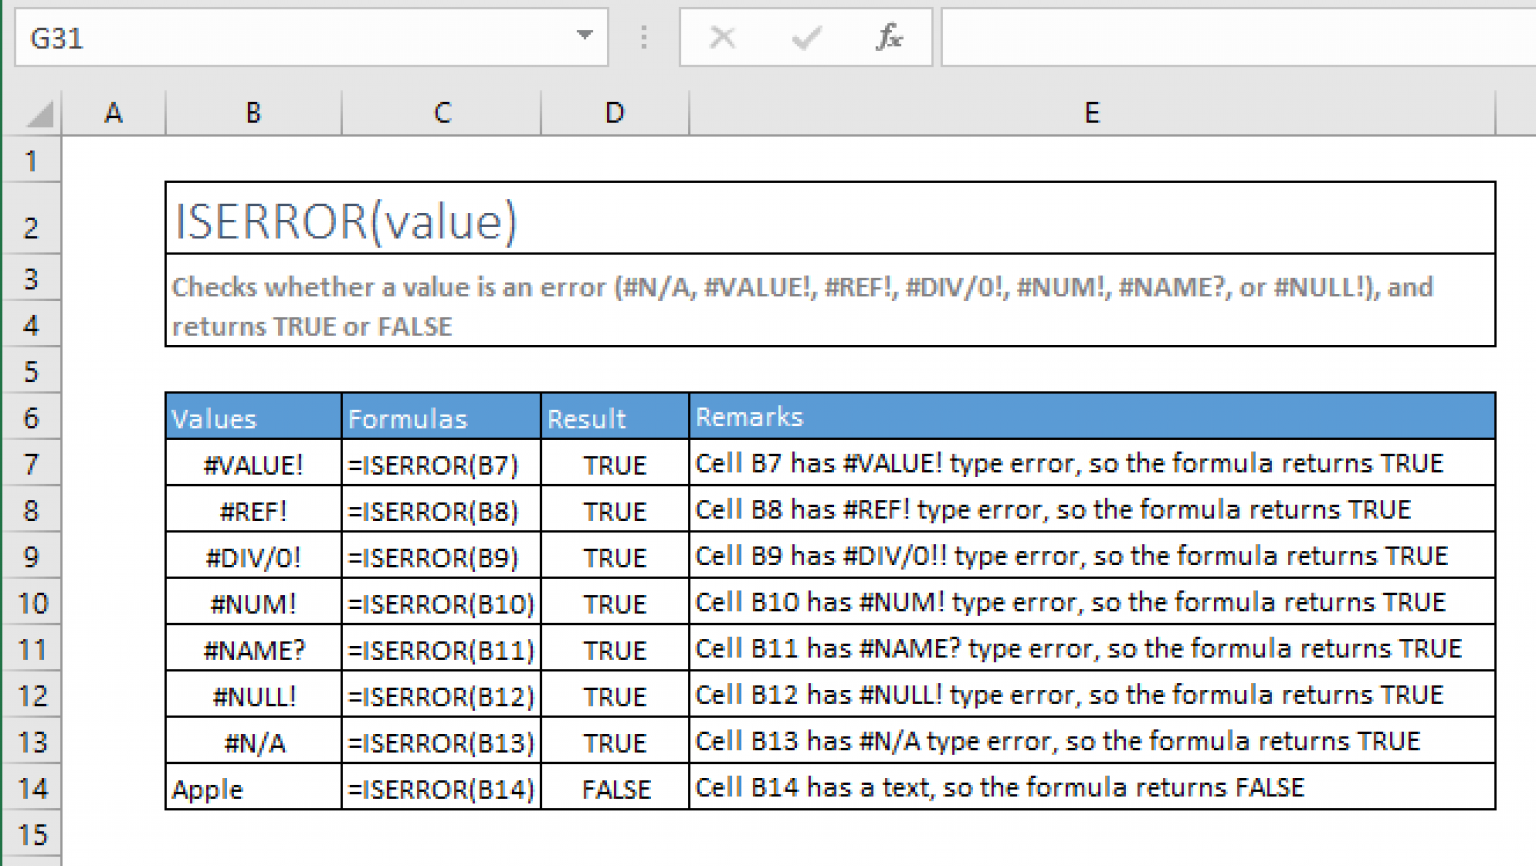1536x866 pixels.
Task: Click the Select All corner triangle
Action: point(39,114)
